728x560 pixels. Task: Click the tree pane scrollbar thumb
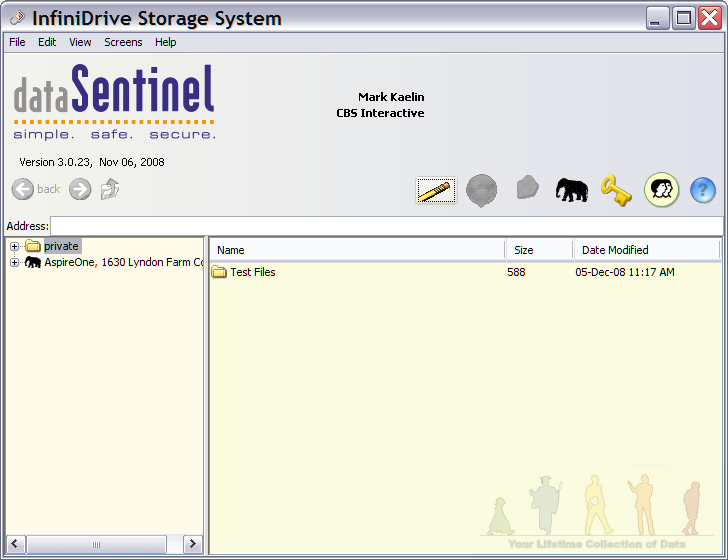click(x=96, y=544)
